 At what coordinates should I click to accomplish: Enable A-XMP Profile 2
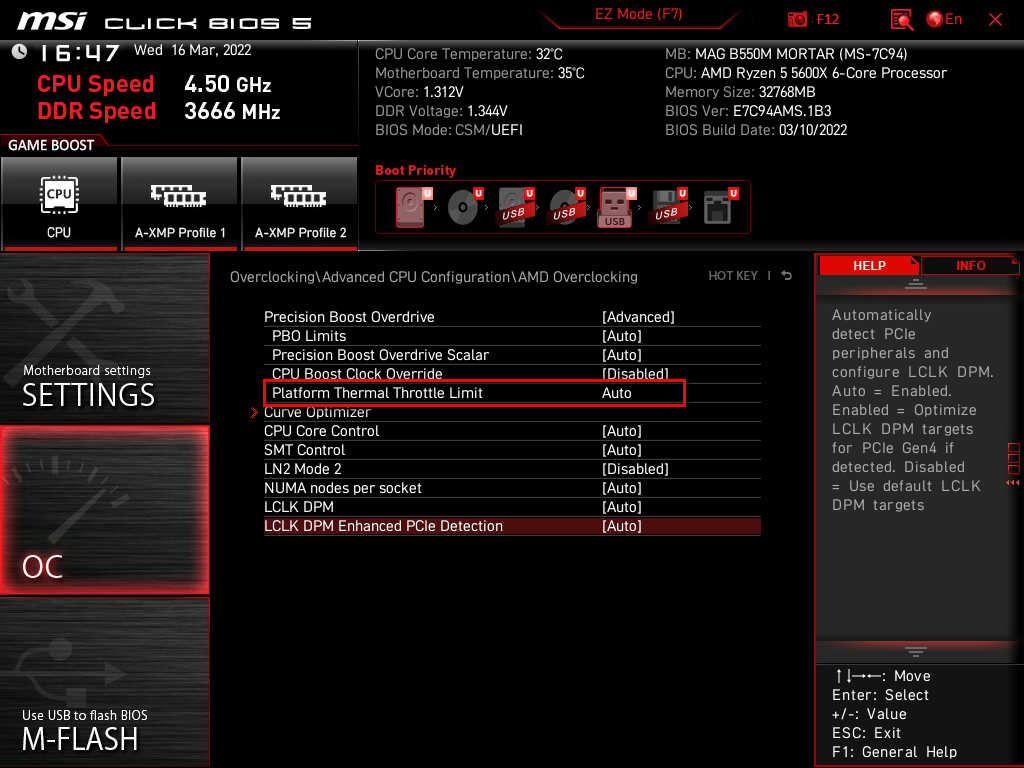pos(300,204)
